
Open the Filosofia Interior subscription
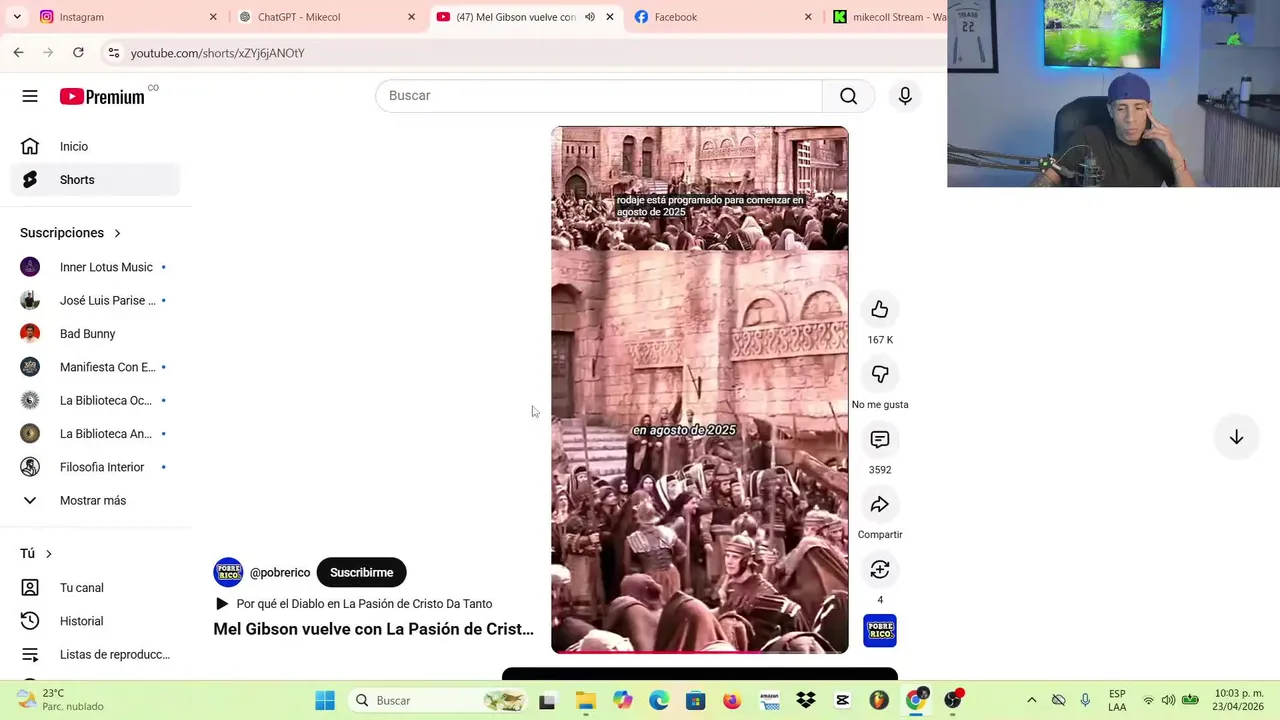click(x=94, y=467)
